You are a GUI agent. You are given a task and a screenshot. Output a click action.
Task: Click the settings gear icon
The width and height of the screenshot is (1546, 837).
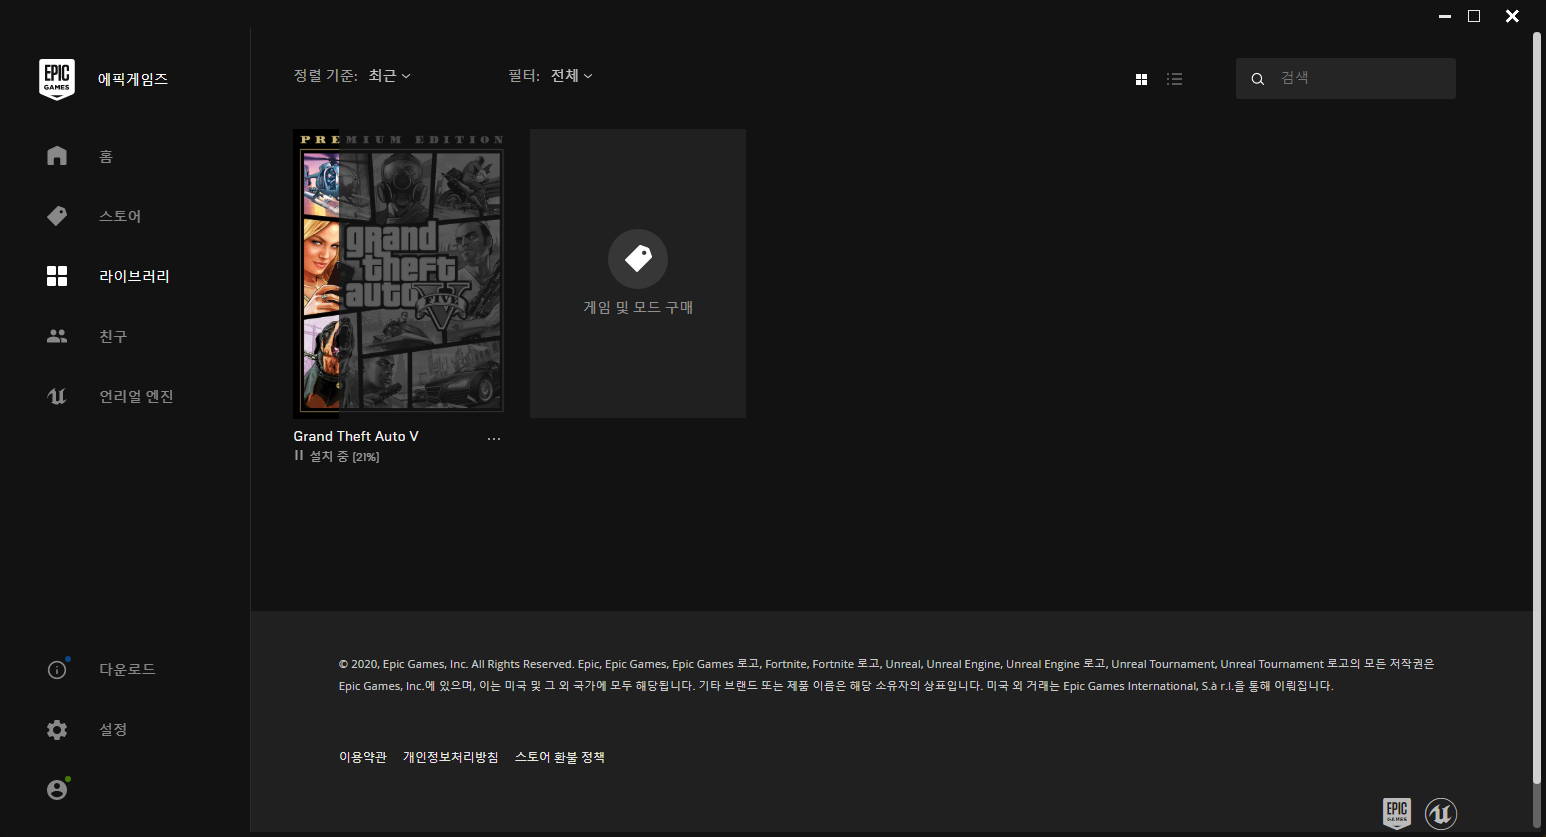57,730
